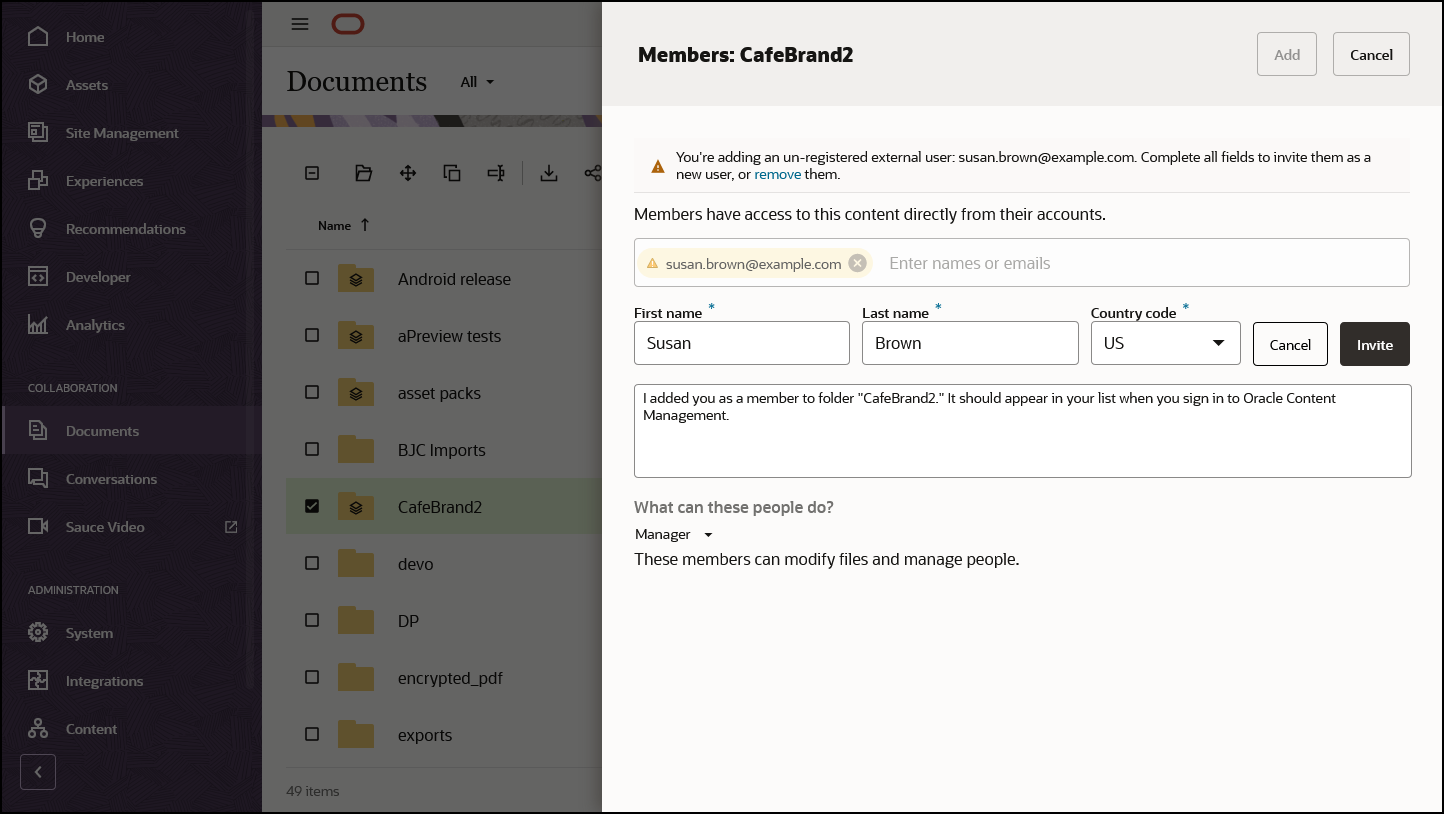Click the Move toolbar icon

[408, 173]
